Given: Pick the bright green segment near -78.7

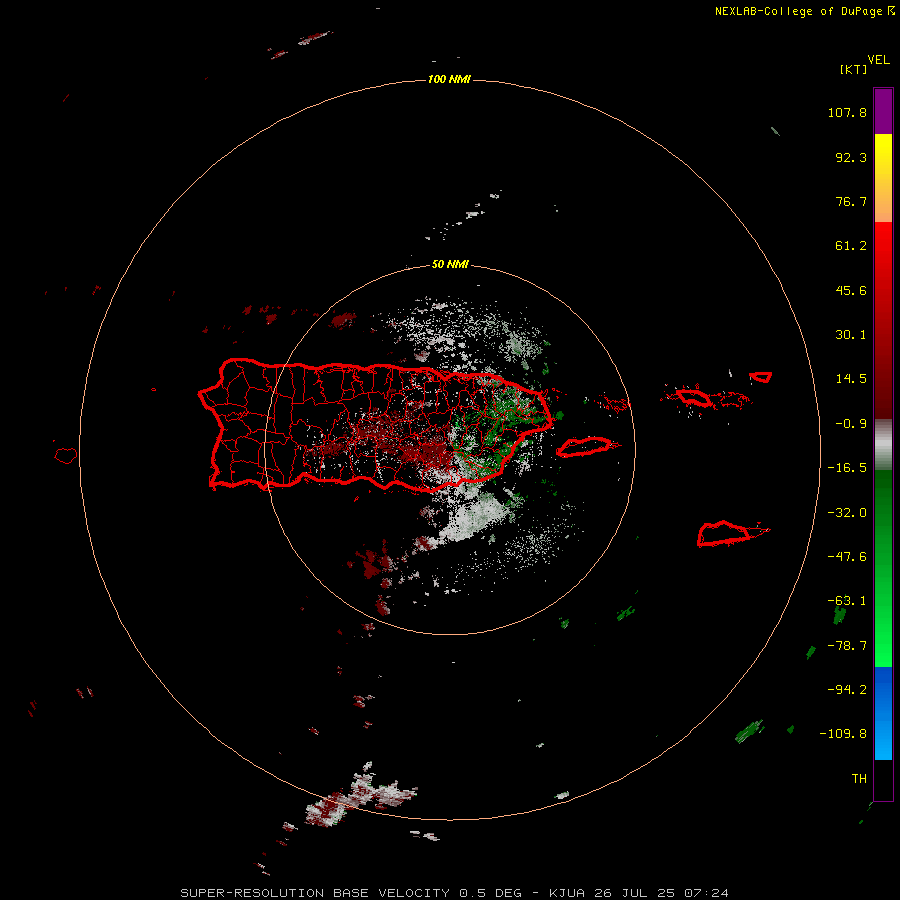Looking at the screenshot, I should tap(883, 643).
